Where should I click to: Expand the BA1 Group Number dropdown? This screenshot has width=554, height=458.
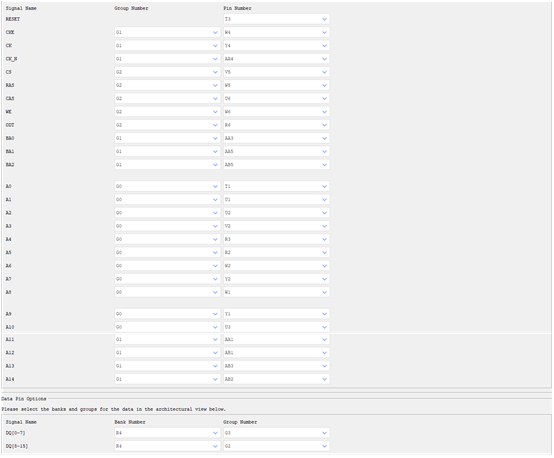click(x=167, y=152)
